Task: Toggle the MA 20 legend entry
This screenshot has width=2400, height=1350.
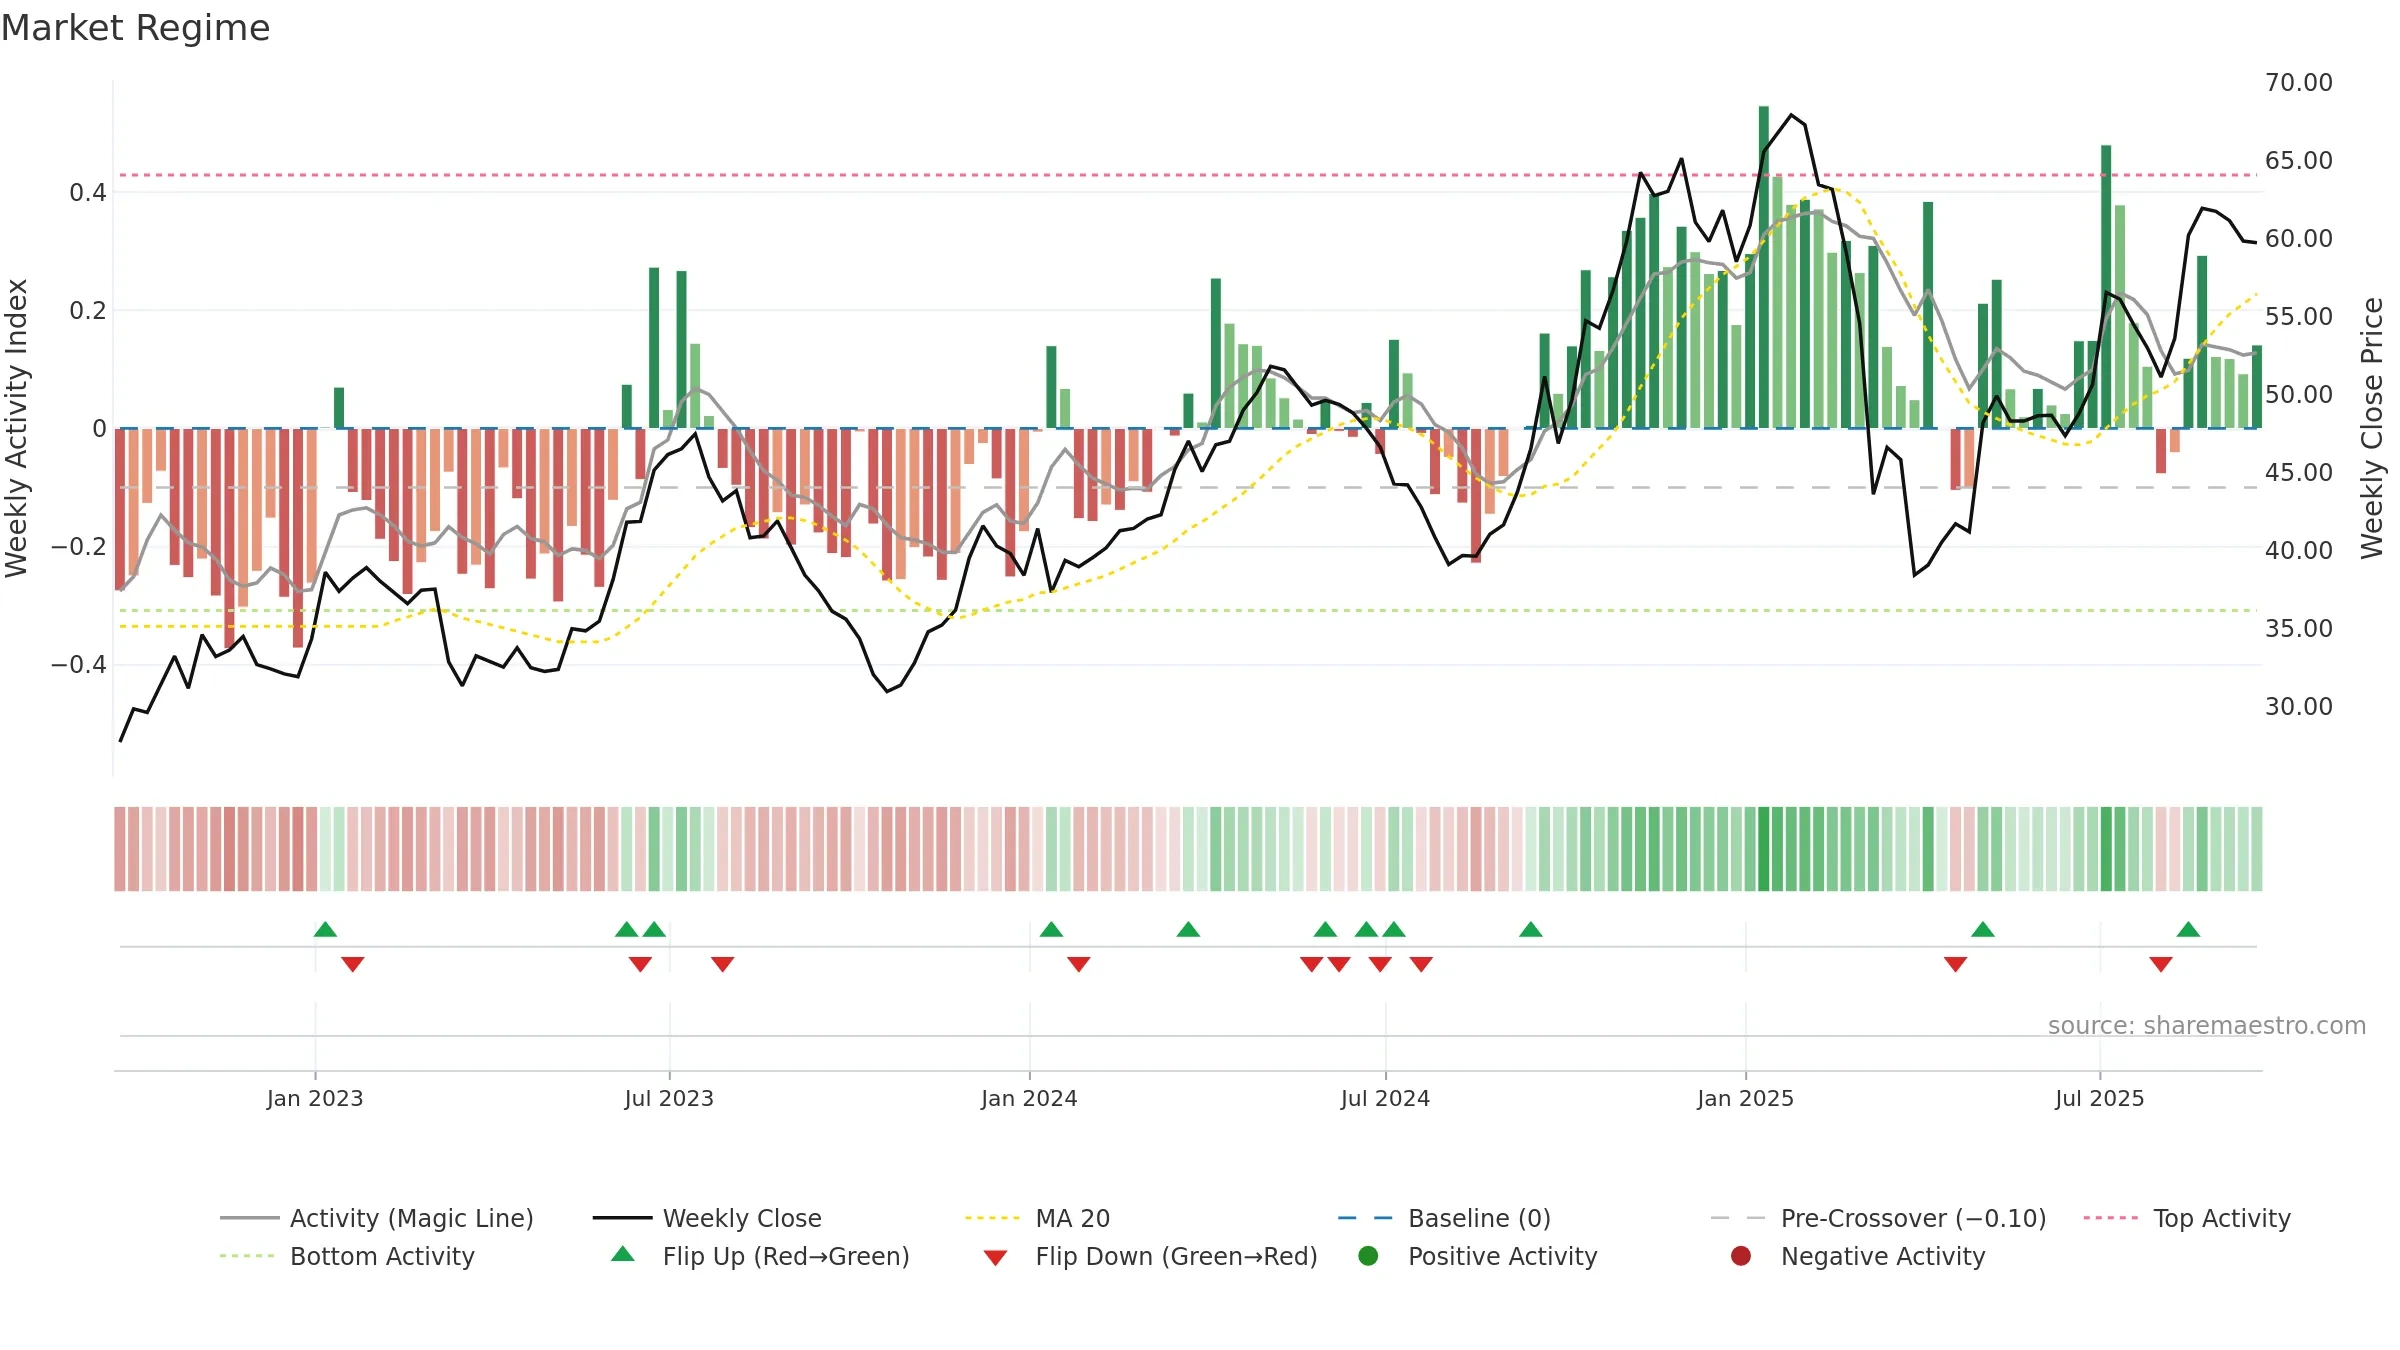Action: point(1037,1218)
